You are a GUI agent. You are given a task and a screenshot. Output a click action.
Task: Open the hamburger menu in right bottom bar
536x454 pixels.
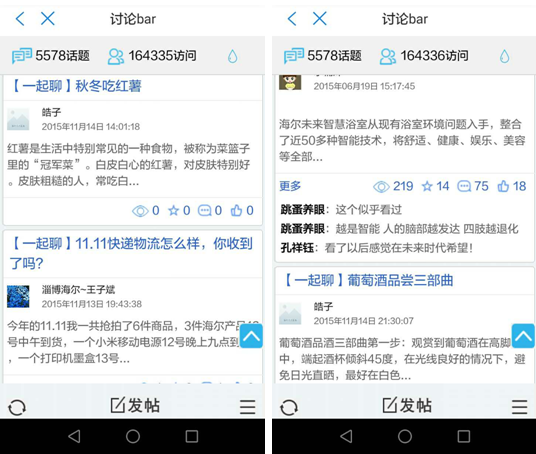pos(519,407)
